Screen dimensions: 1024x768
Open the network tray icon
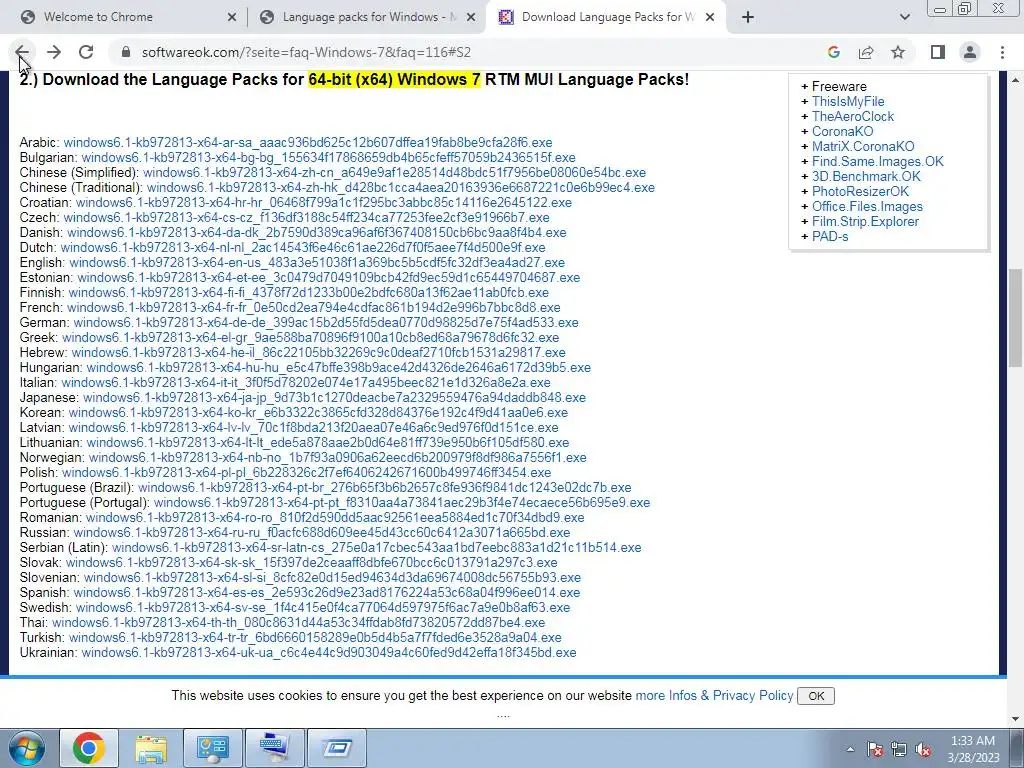899,750
